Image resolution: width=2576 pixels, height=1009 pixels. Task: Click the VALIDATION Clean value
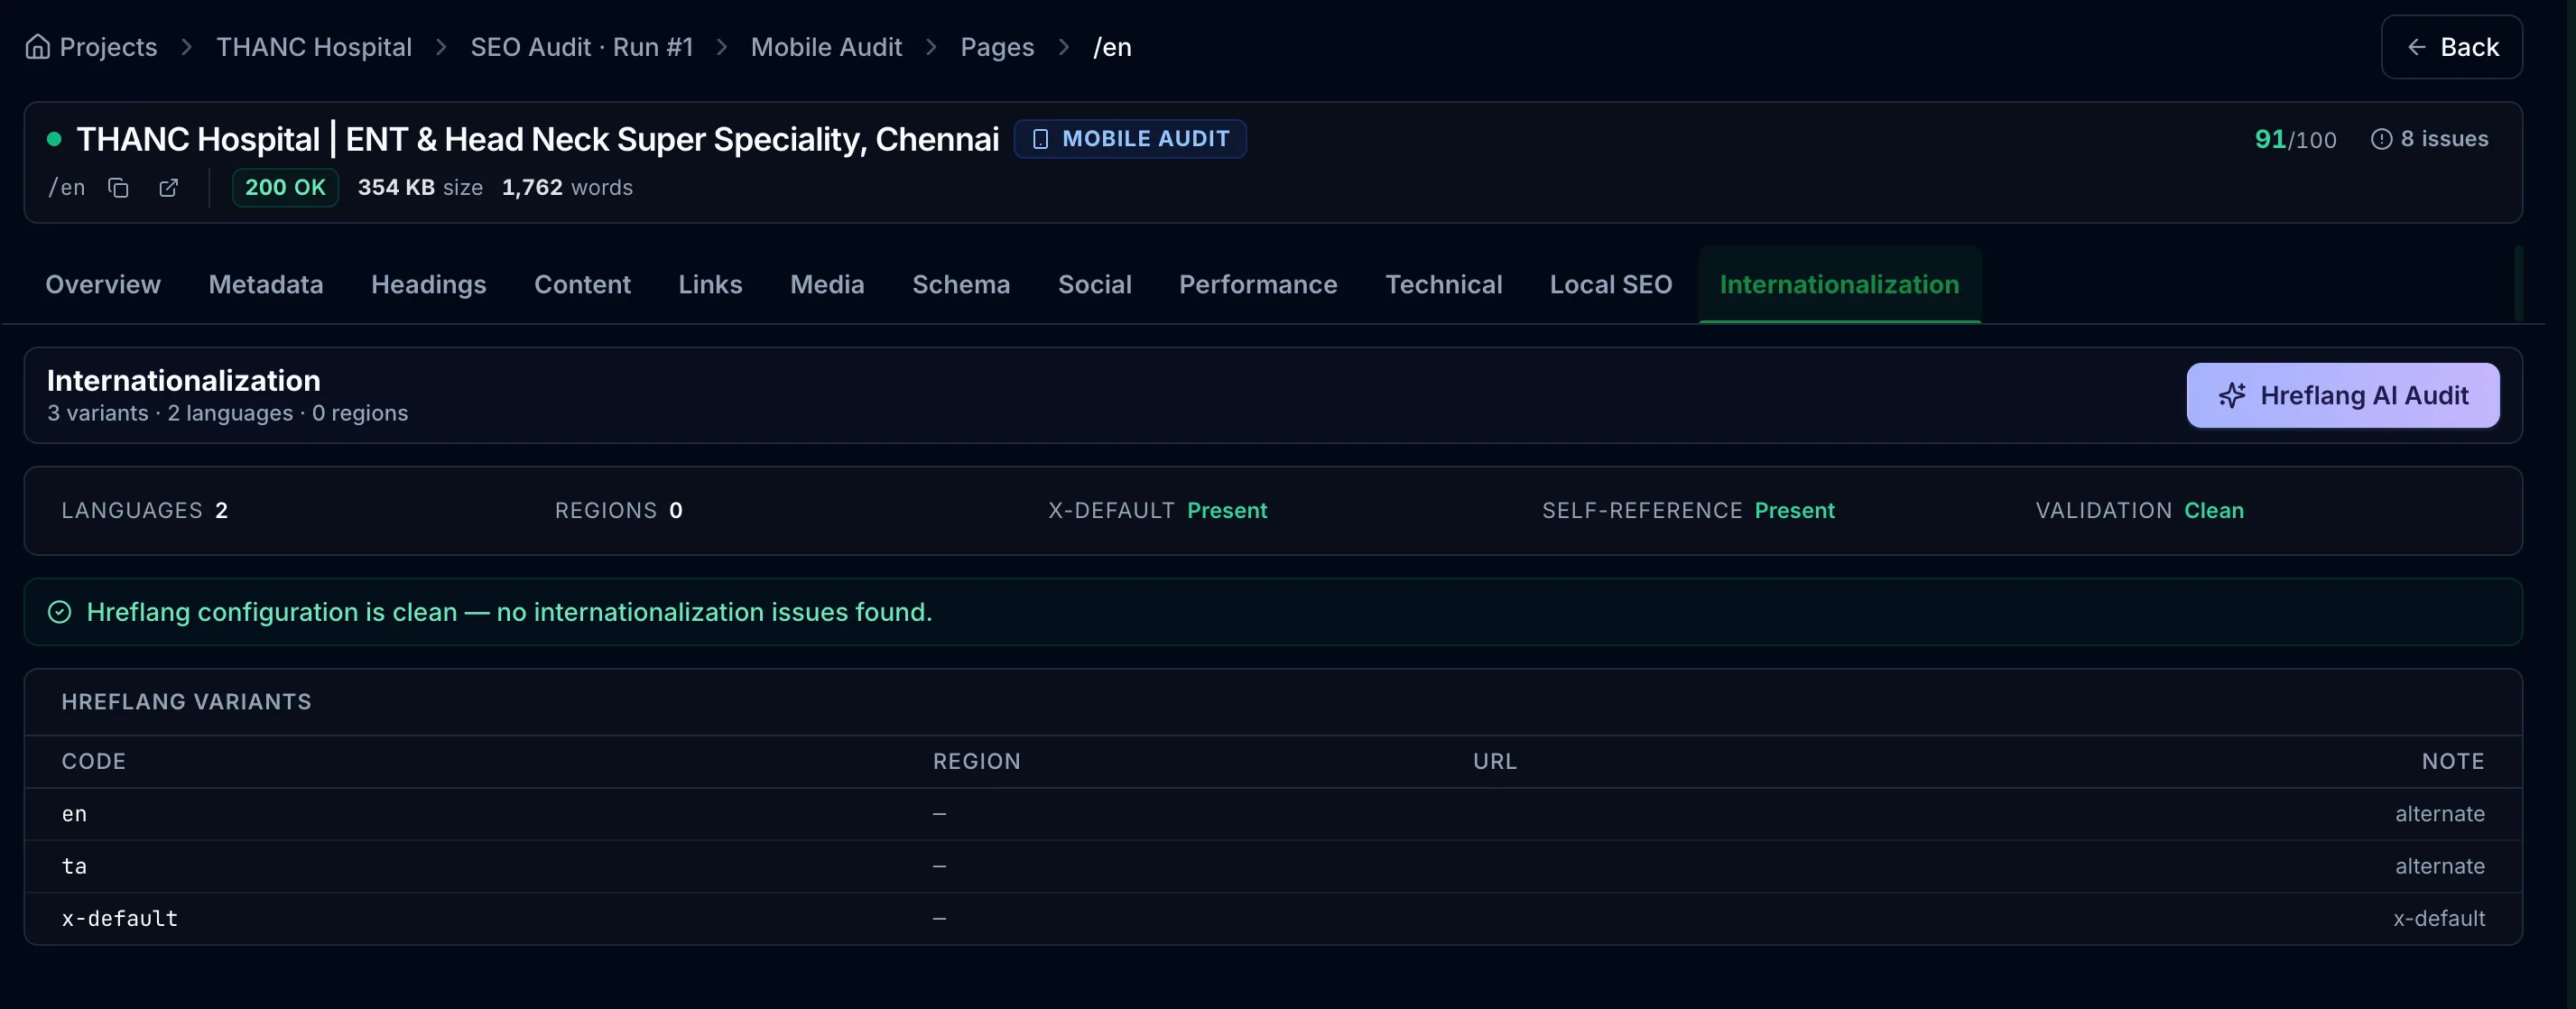(2213, 511)
